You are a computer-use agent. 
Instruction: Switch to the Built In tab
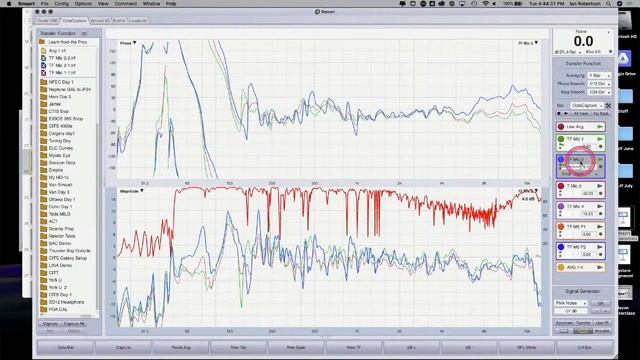coord(119,20)
